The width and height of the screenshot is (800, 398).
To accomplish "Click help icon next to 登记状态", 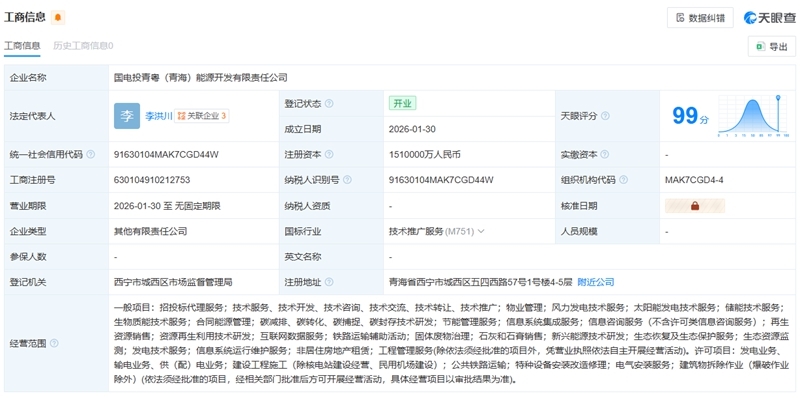I will point(329,104).
